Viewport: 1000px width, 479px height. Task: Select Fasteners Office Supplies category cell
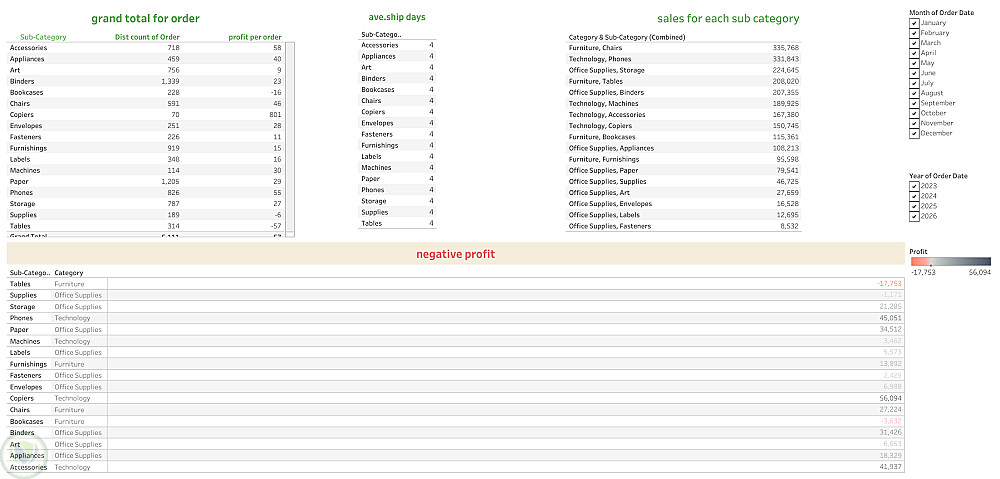click(78, 376)
